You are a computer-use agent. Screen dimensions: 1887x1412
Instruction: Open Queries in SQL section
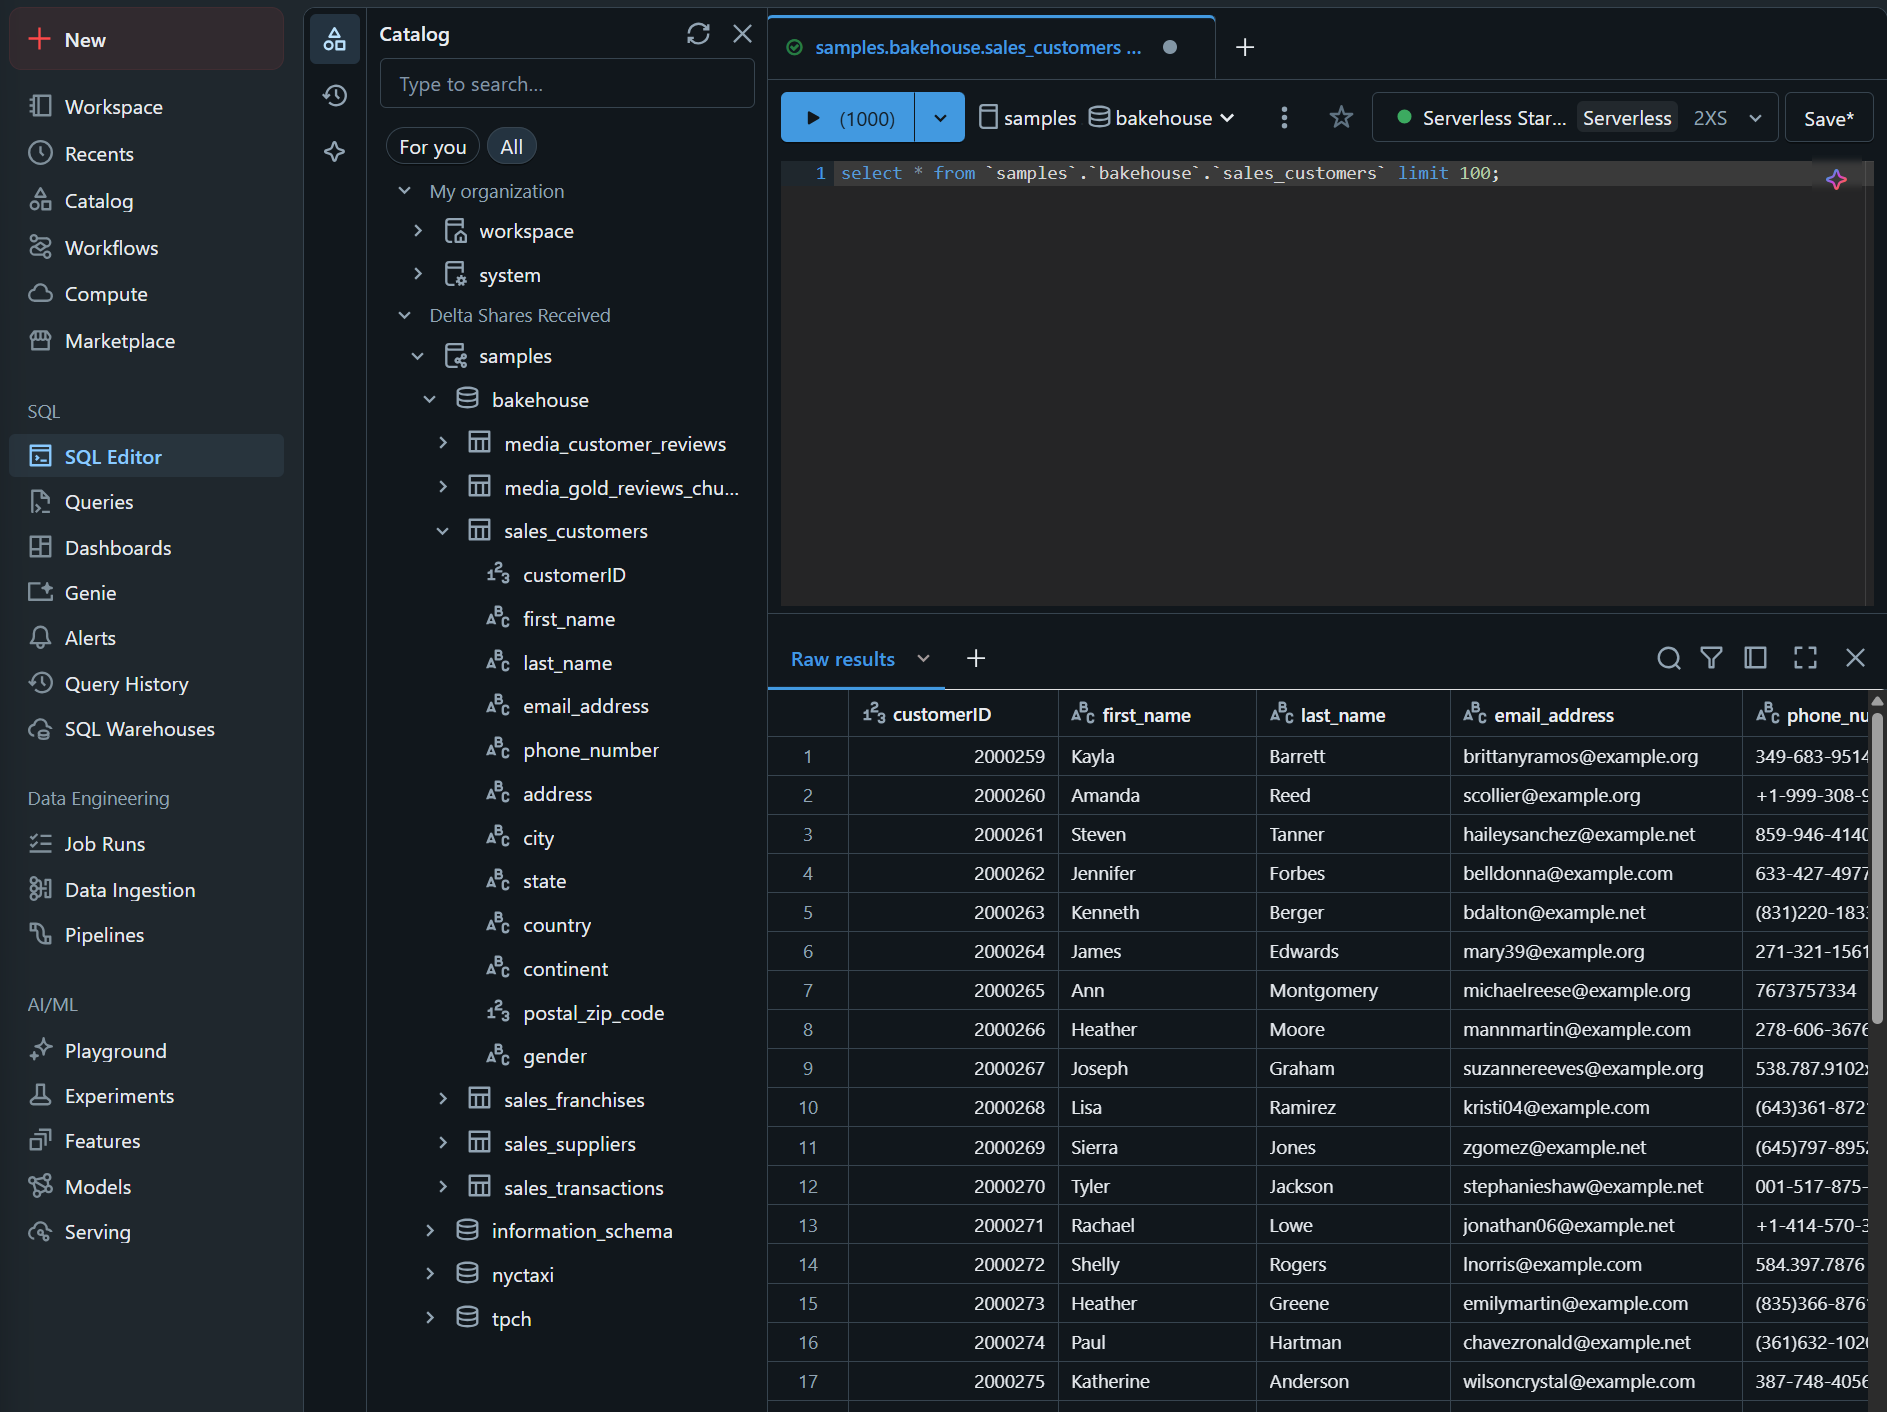point(146,502)
